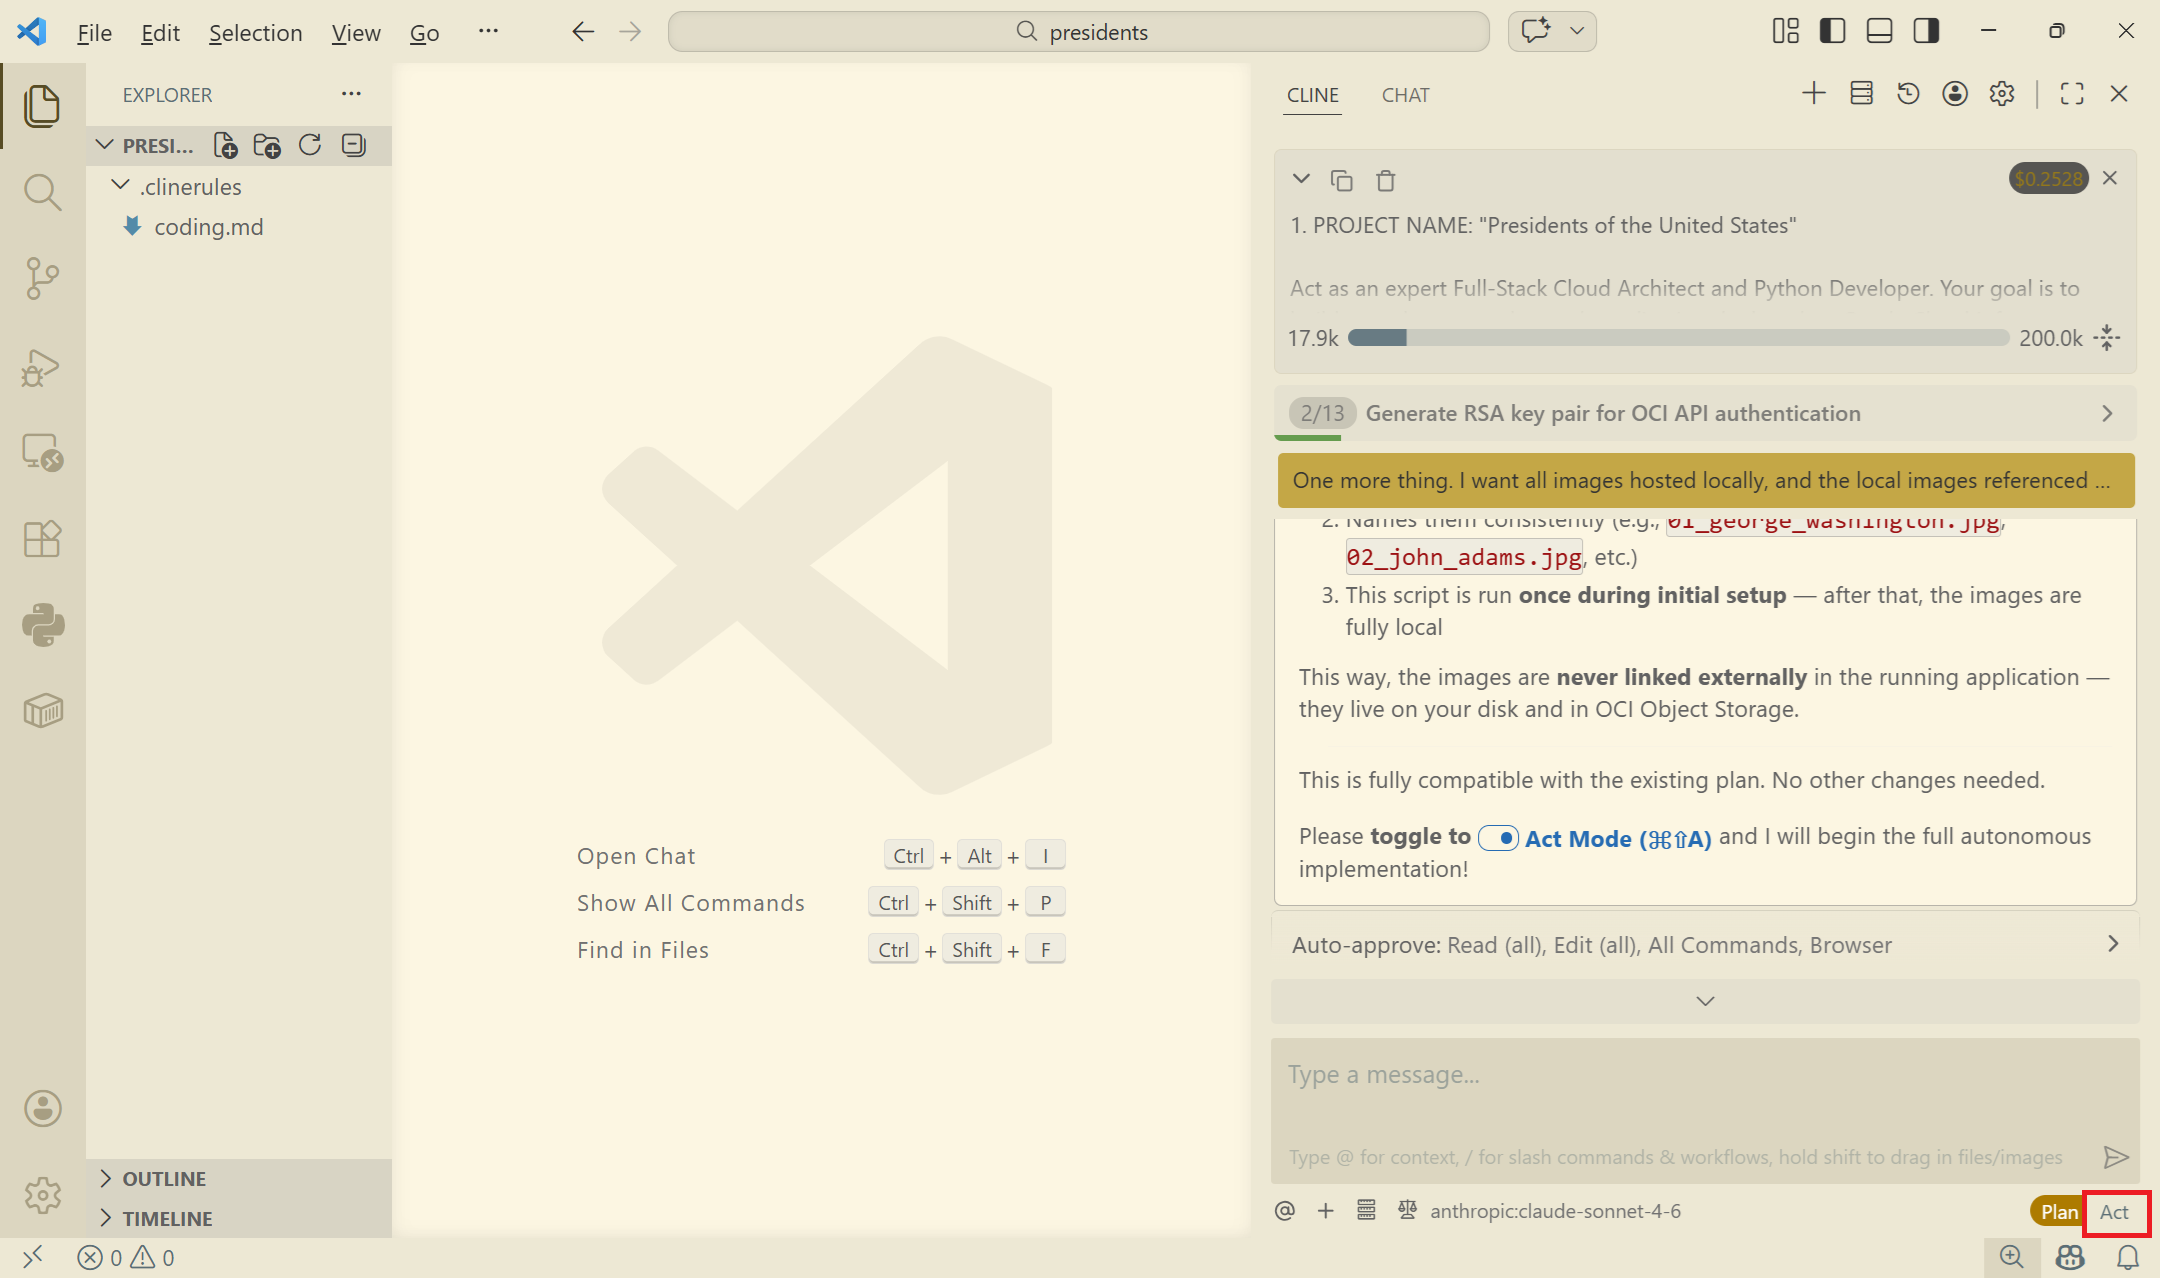Toggle the primary side bar
This screenshot has width=2160, height=1278.
[x=1832, y=31]
